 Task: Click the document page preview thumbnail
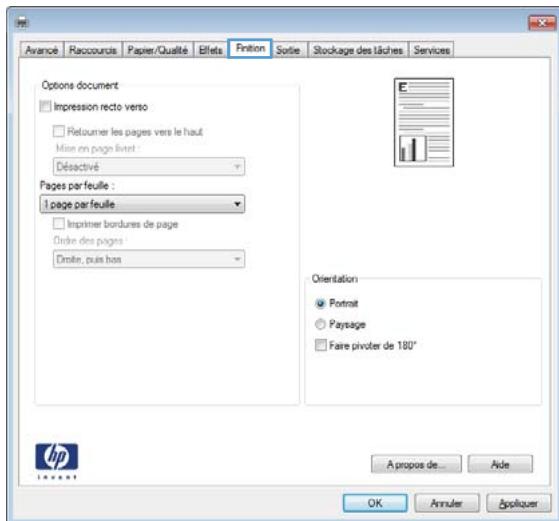coord(424,122)
